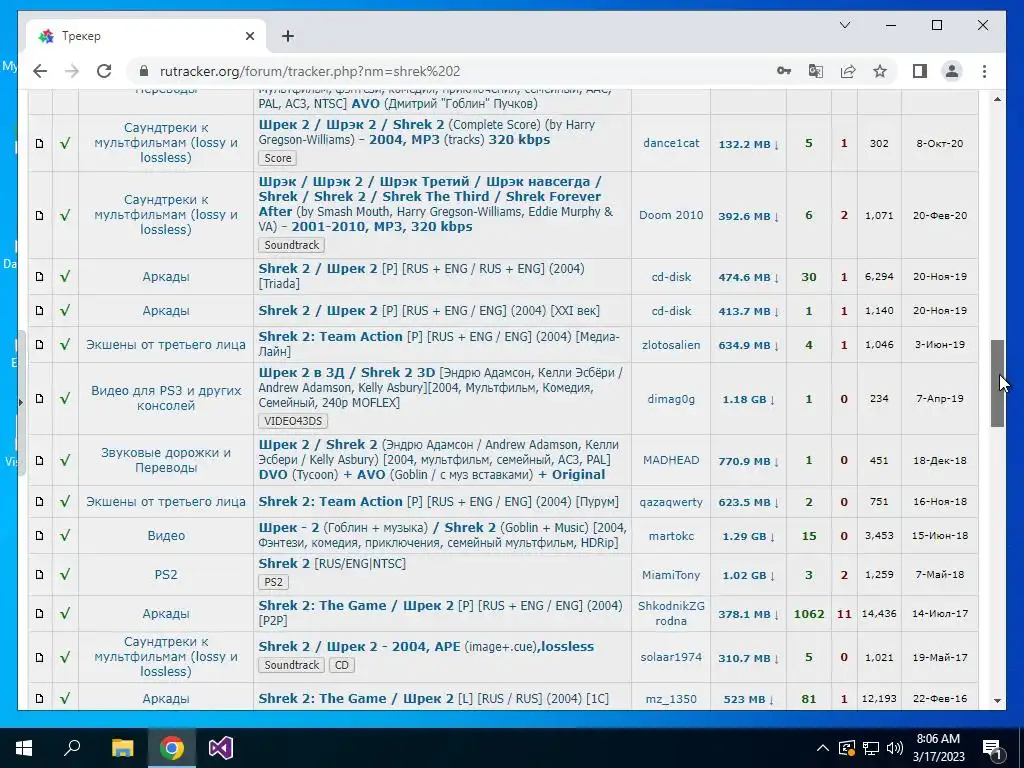Click the PS2 tag under the Shrek 2 NTSC topic

[x=273, y=582]
